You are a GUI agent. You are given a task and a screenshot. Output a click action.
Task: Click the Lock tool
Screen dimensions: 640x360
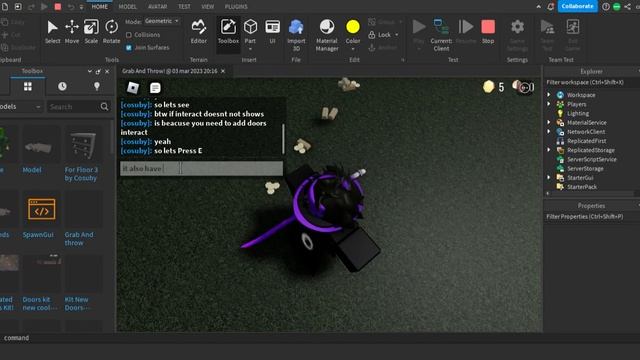383,35
